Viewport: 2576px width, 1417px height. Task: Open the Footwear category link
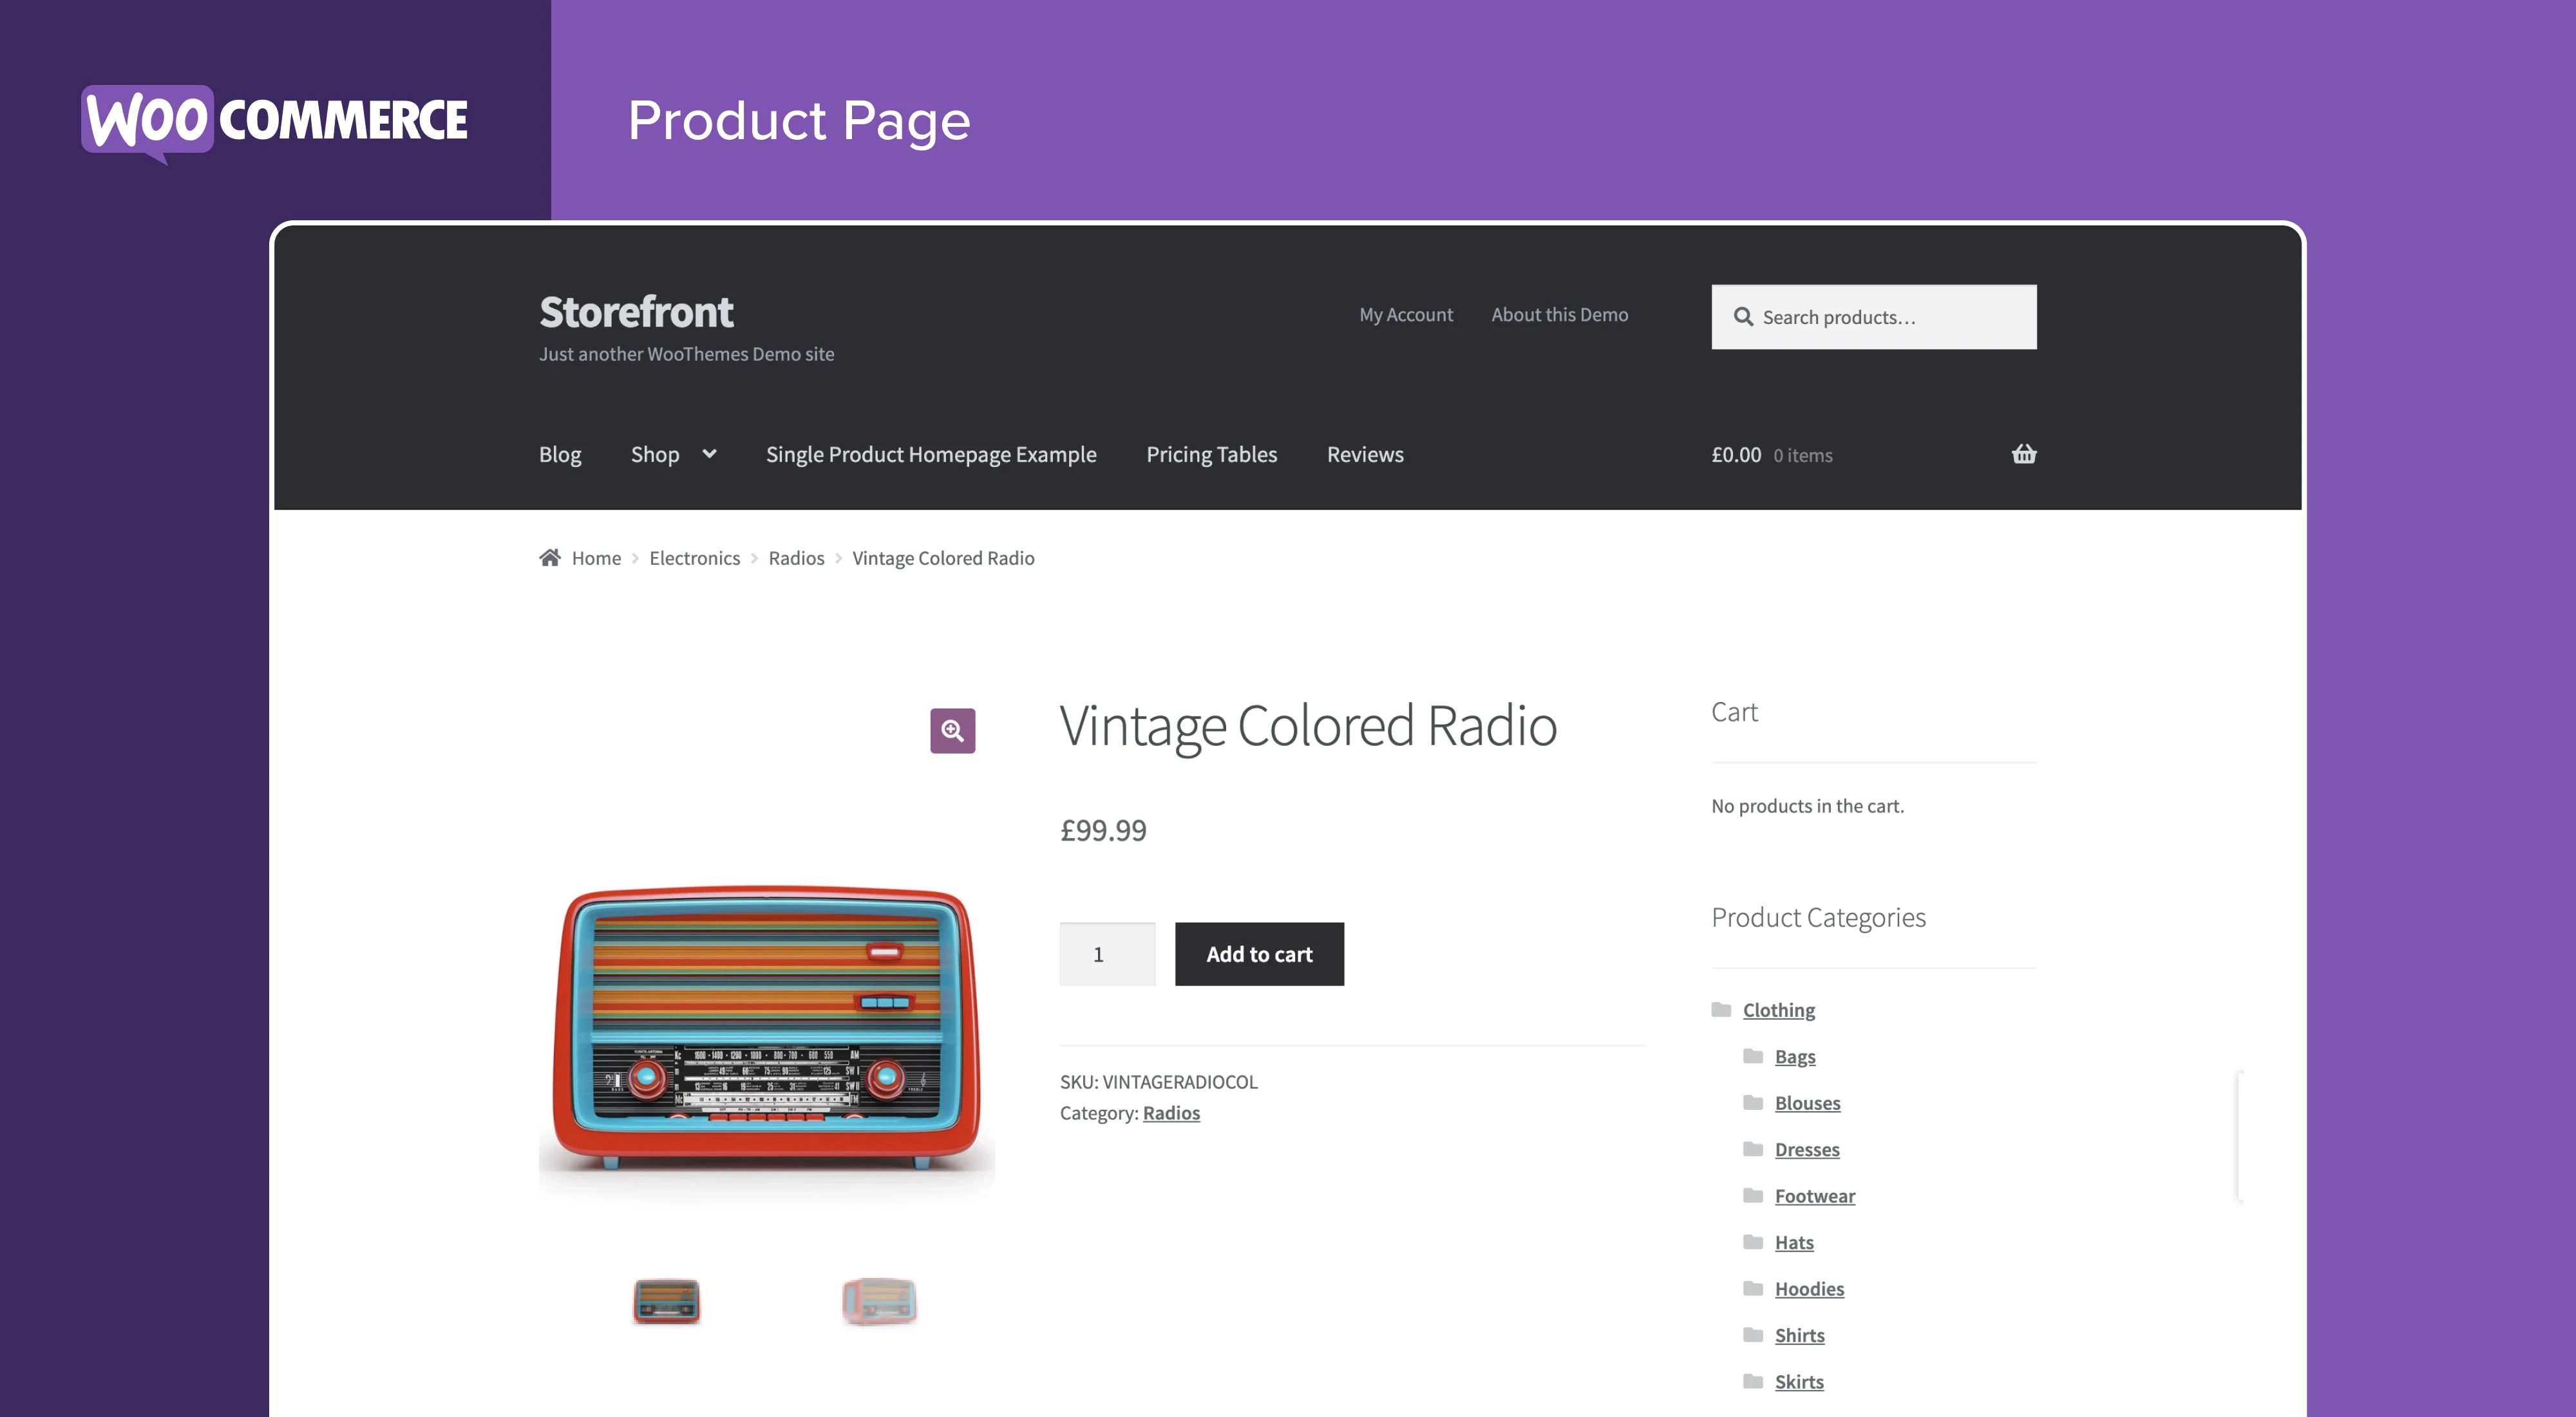[x=1814, y=1196]
